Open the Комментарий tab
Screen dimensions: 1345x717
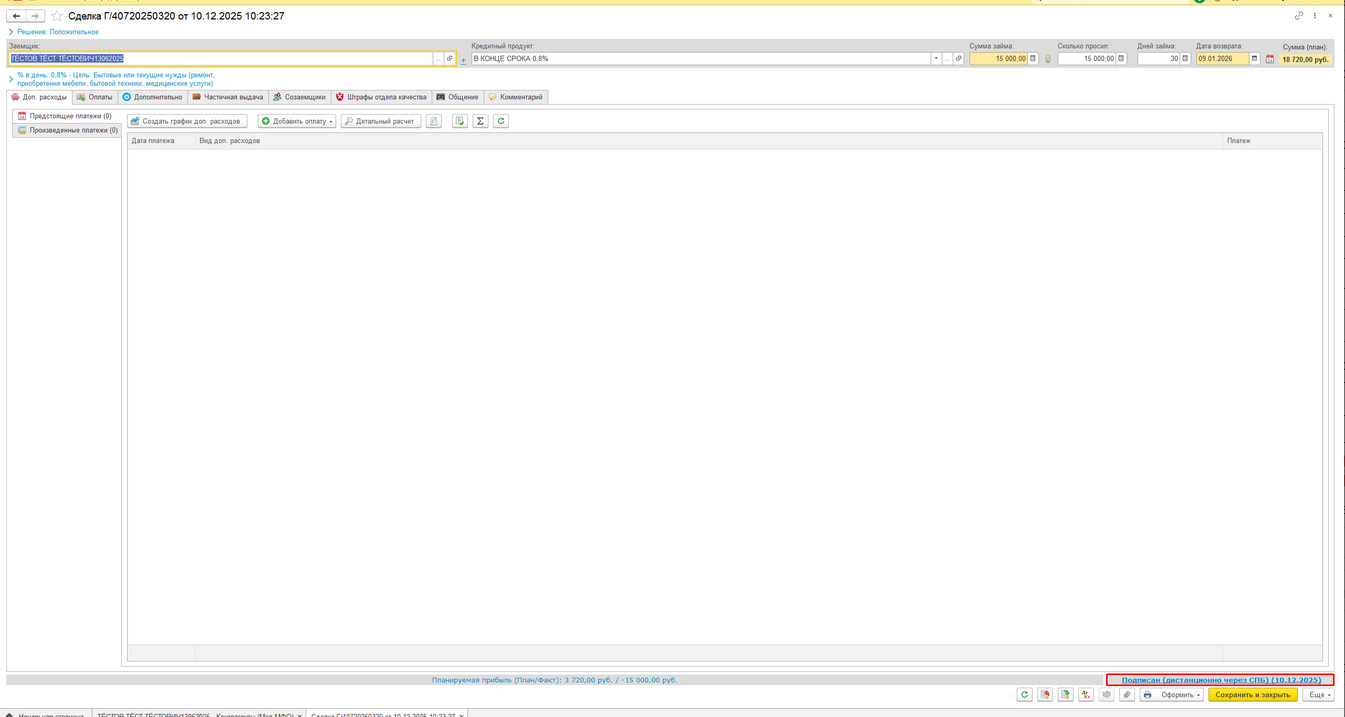click(x=516, y=97)
